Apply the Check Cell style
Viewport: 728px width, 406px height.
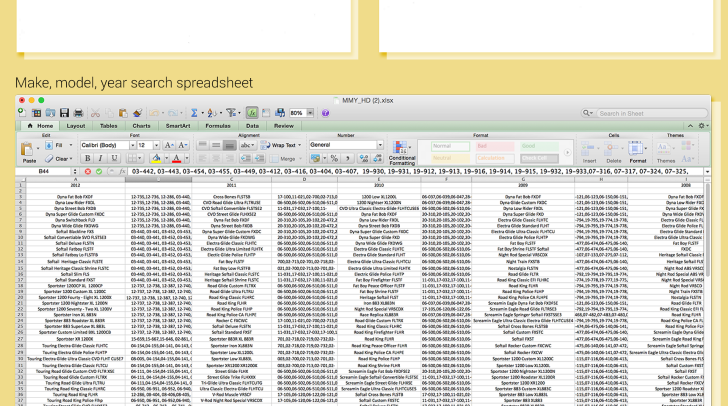[x=540, y=158]
